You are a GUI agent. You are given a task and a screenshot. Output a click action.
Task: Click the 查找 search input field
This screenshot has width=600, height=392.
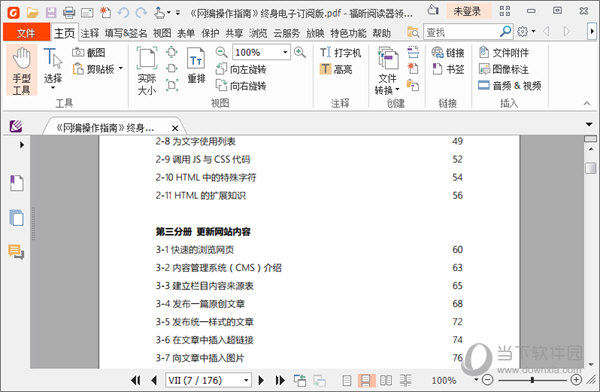tap(461, 32)
